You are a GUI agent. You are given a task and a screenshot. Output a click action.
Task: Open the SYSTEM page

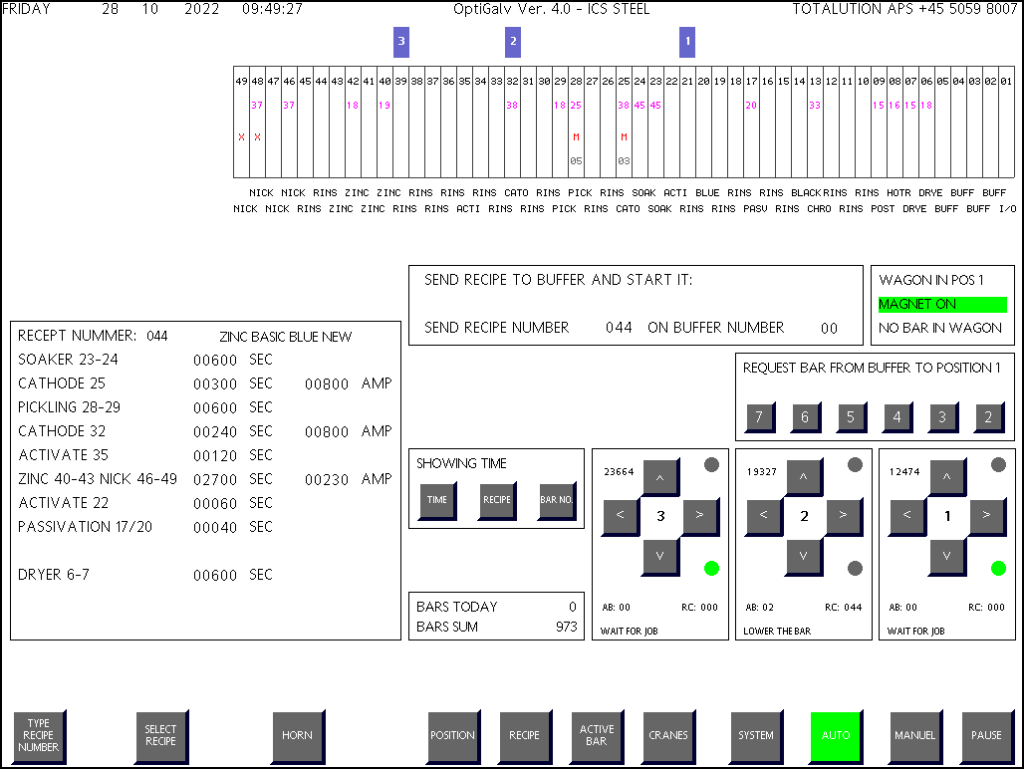point(756,736)
